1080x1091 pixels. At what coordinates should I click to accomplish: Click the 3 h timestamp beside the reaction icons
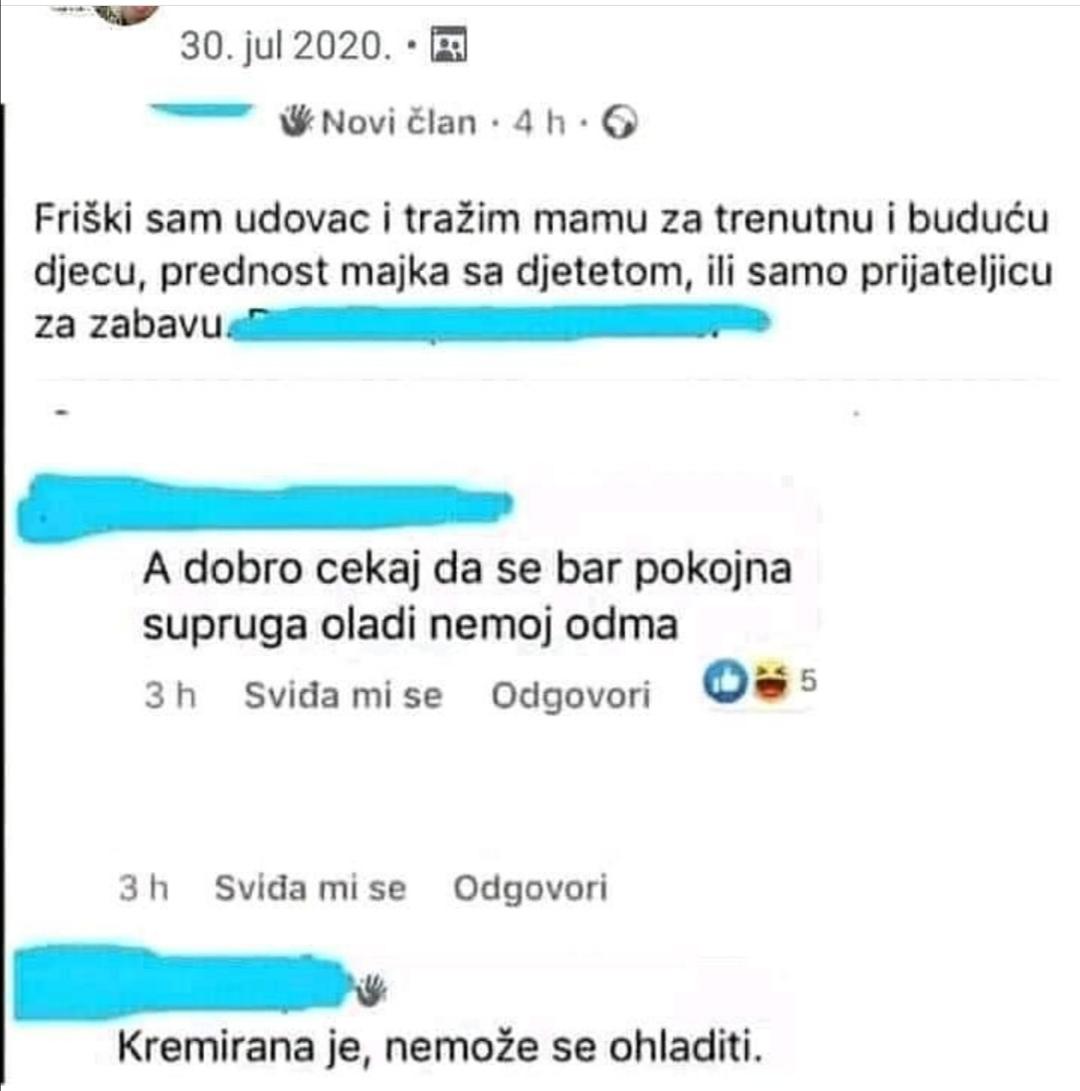pyautogui.click(x=170, y=695)
